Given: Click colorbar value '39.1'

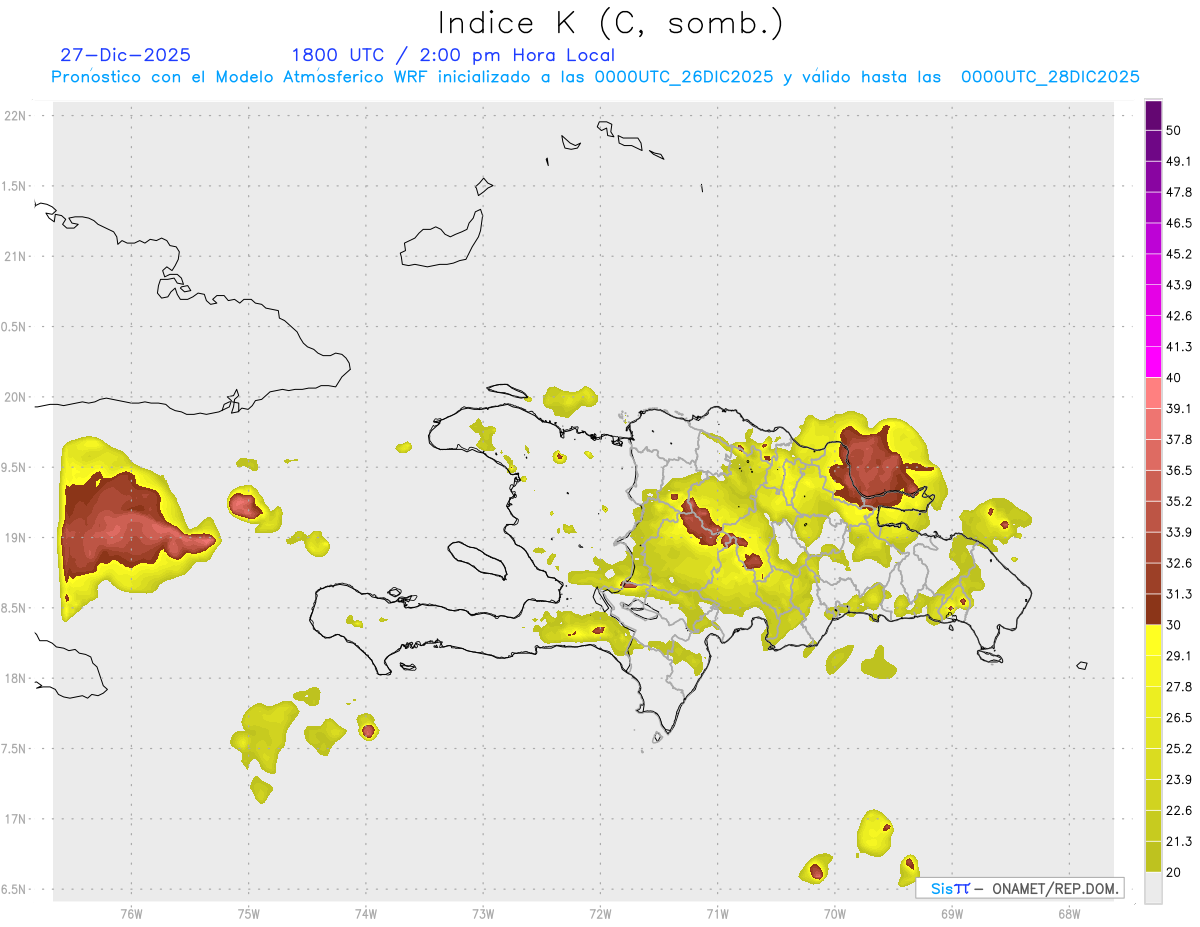Looking at the screenshot, I should [1179, 408].
